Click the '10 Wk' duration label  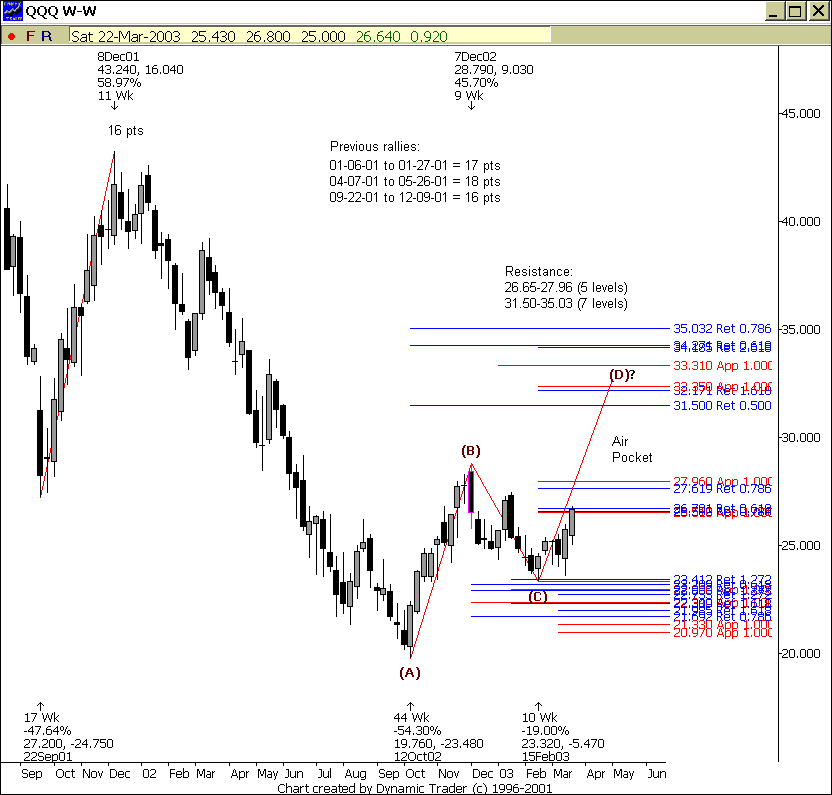pos(540,718)
